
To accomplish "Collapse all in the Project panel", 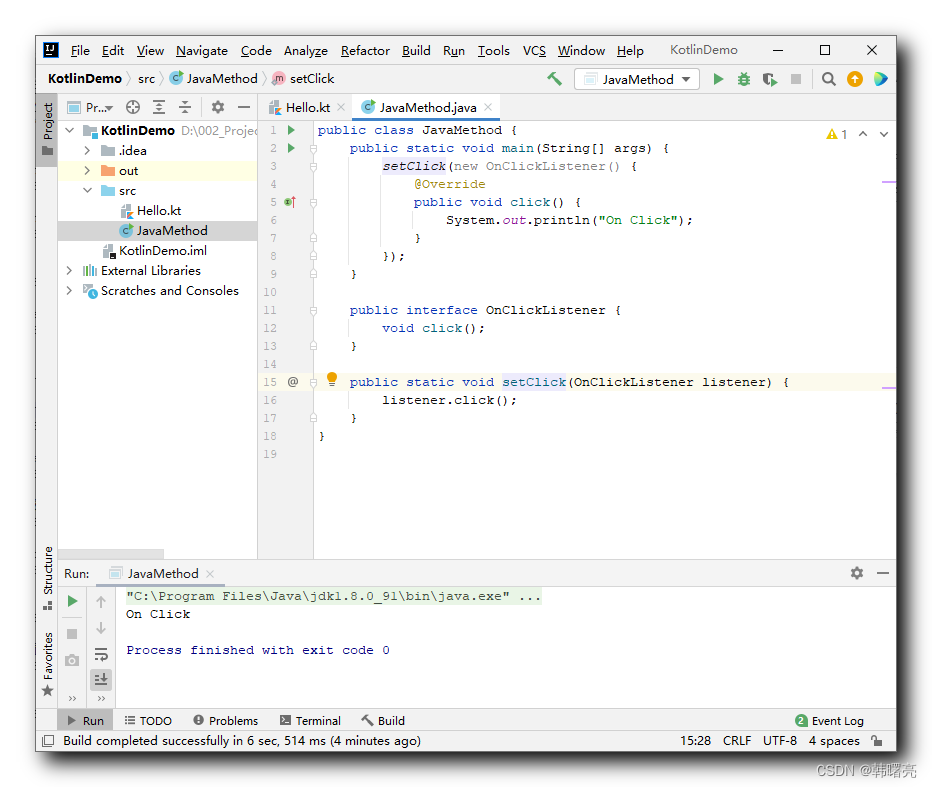I will (185, 107).
